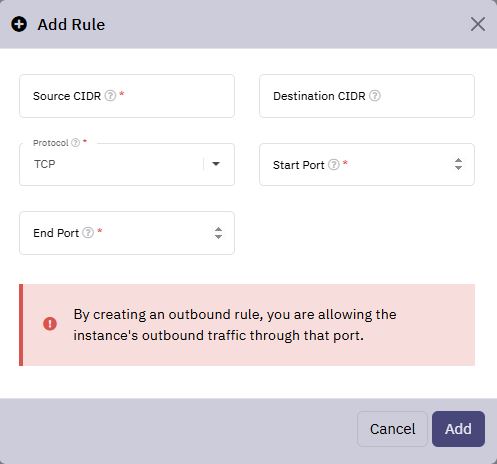Click the plus icon beside Add Rule title
Viewport: 497px width, 464px height.
click(x=19, y=24)
